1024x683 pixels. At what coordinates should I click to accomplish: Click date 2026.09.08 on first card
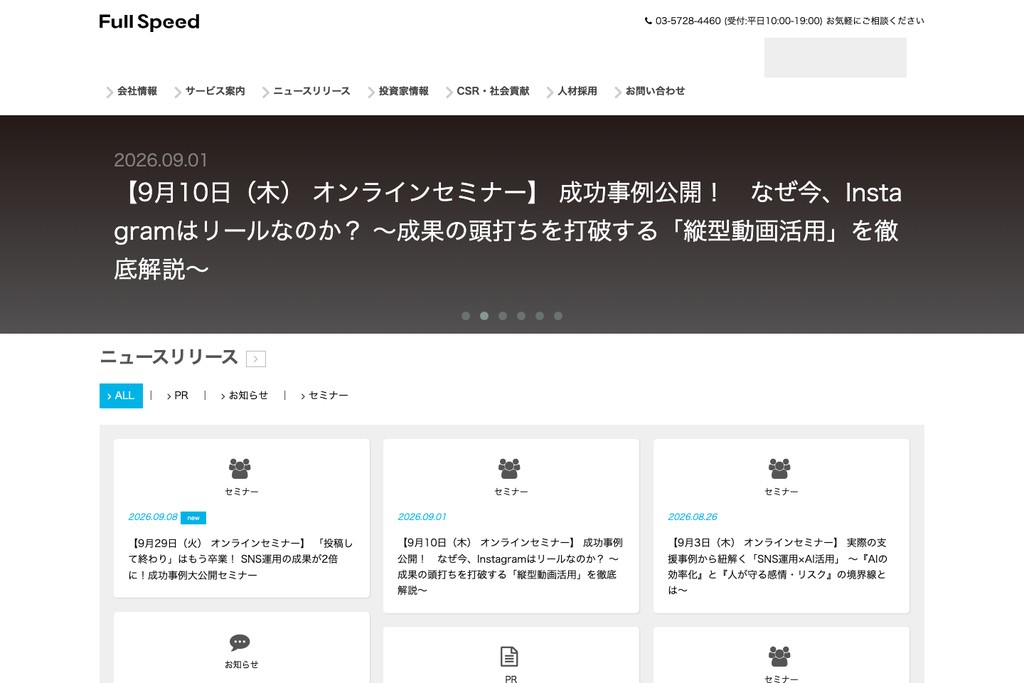pos(153,516)
